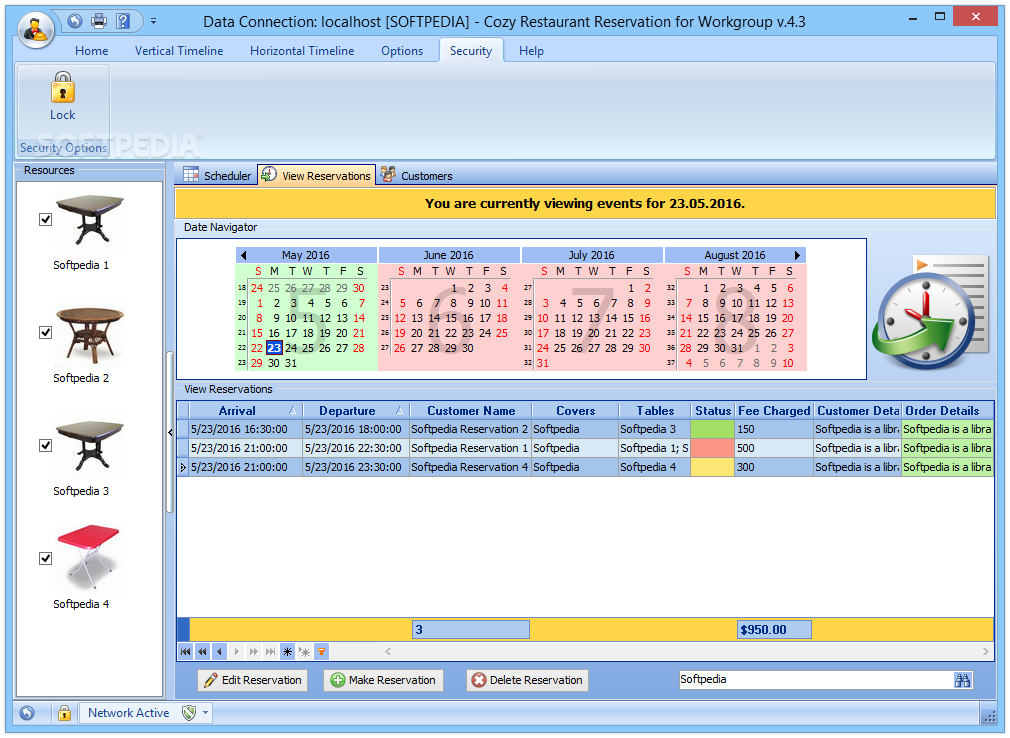Click the Fee Charged column header
Image resolution: width=1010 pixels, height=738 pixels.
click(x=774, y=410)
